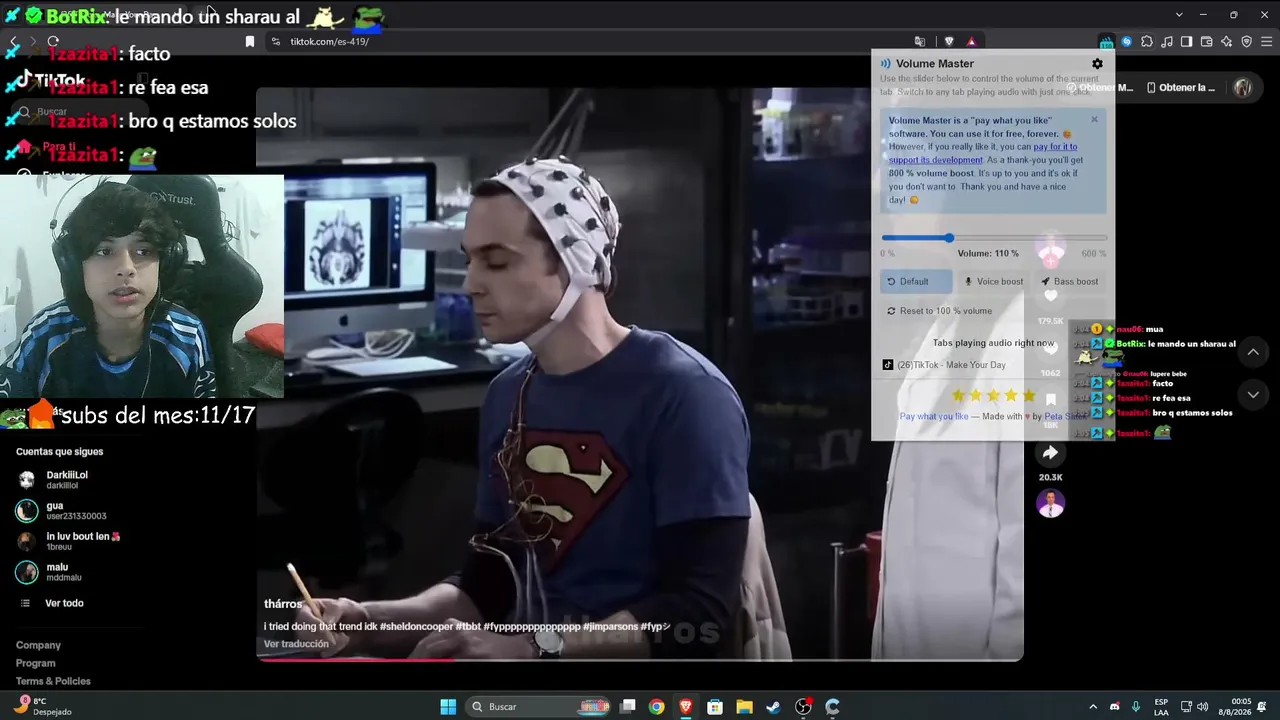The width and height of the screenshot is (1280, 720).
Task: Open the weather widget showing 8°C
Action: pyautogui.click(x=45, y=707)
